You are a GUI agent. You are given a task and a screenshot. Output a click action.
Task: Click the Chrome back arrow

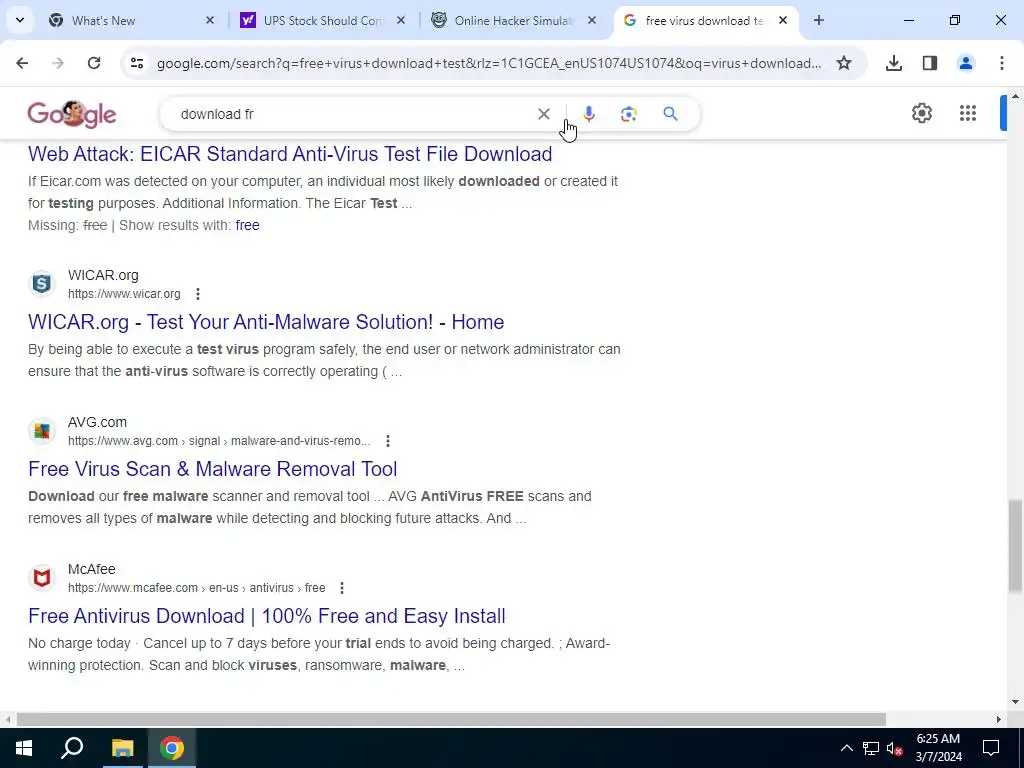(x=22, y=63)
